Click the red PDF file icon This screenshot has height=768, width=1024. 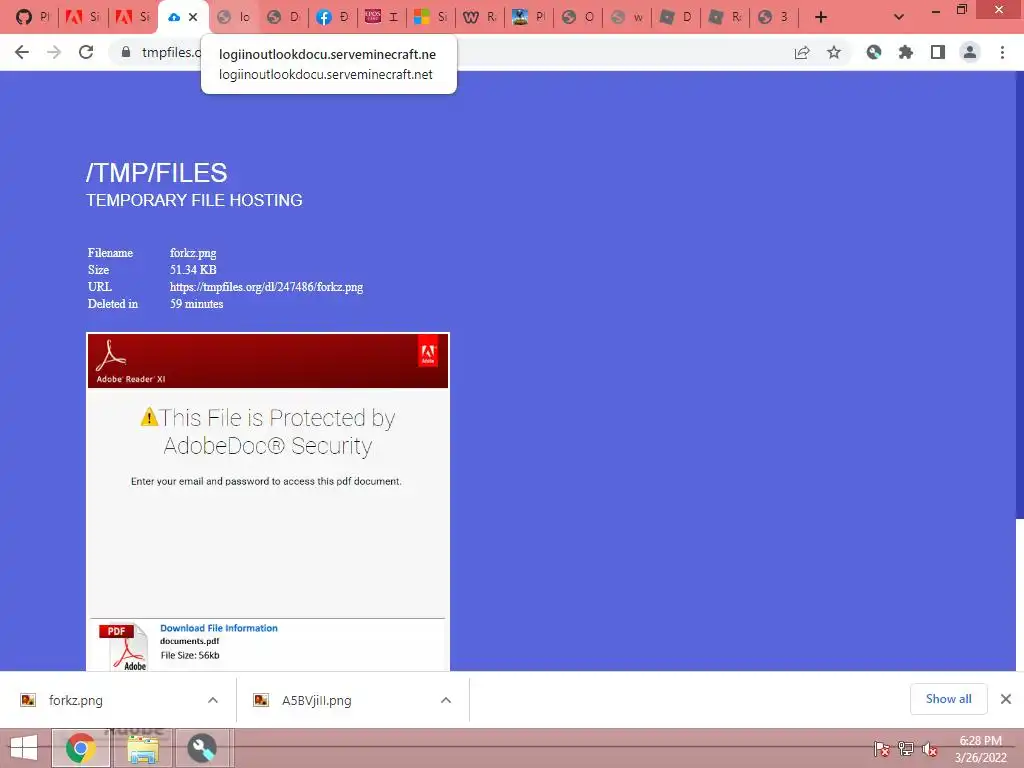click(124, 647)
